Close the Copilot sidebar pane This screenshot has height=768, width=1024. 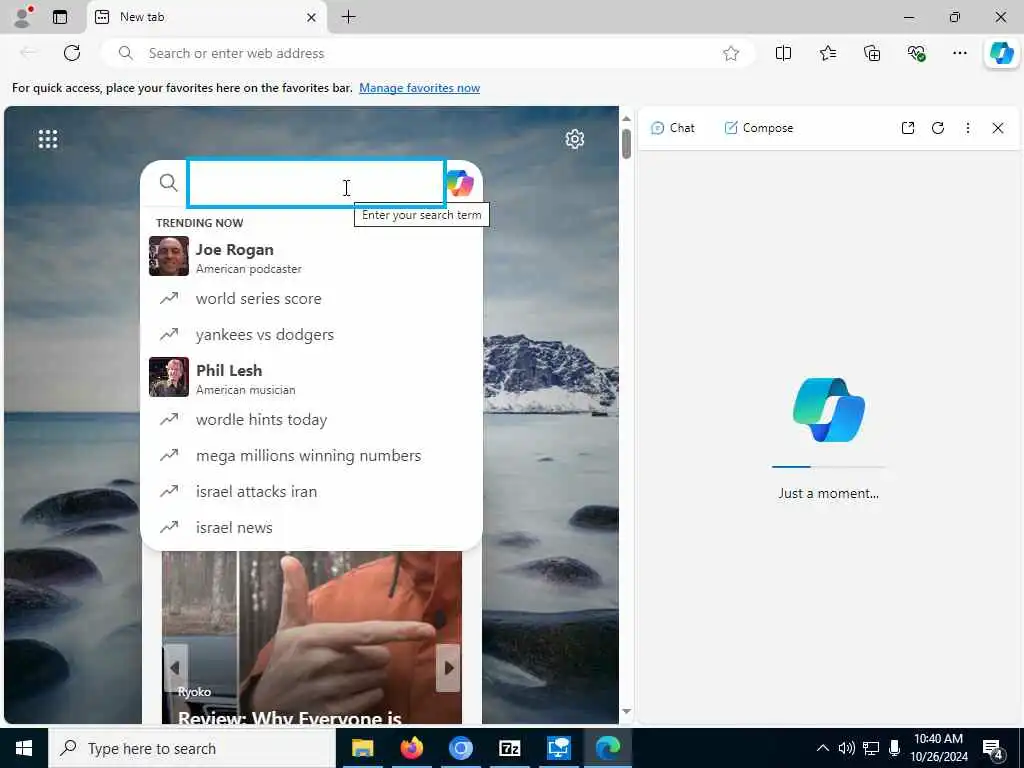[998, 128]
